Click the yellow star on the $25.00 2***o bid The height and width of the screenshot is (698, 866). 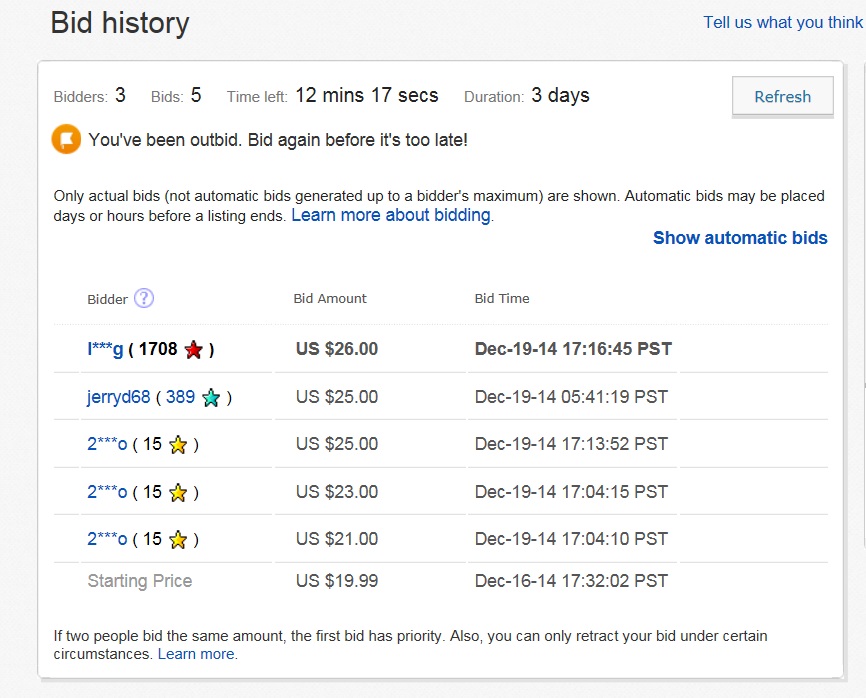pos(178,445)
